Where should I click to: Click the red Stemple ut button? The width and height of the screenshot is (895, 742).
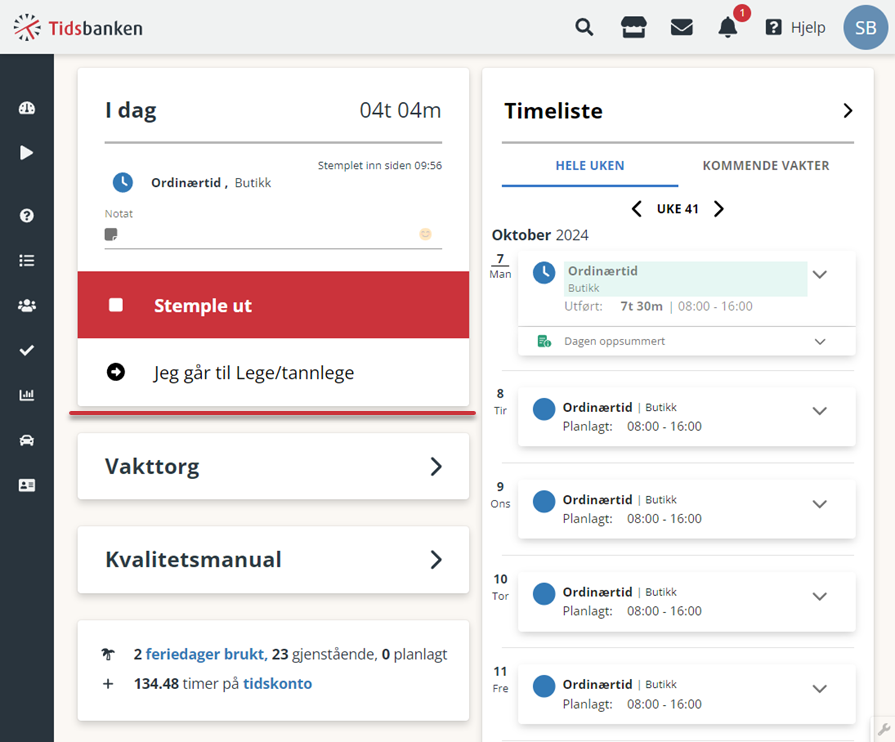[x=273, y=305]
